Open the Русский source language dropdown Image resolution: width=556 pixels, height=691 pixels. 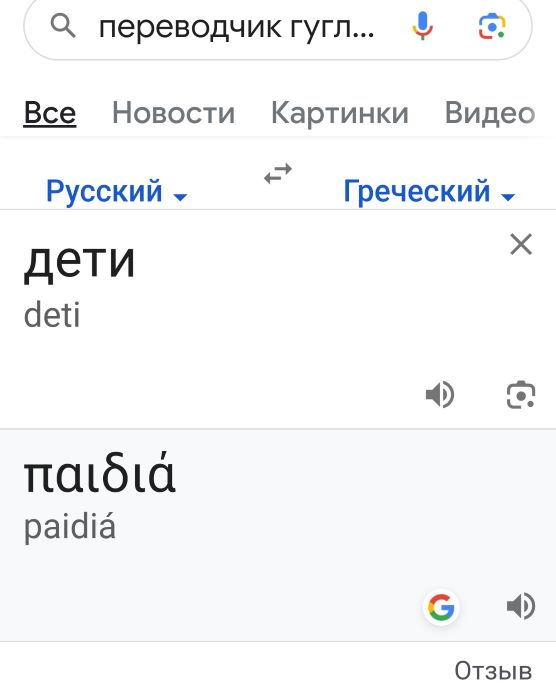117,191
